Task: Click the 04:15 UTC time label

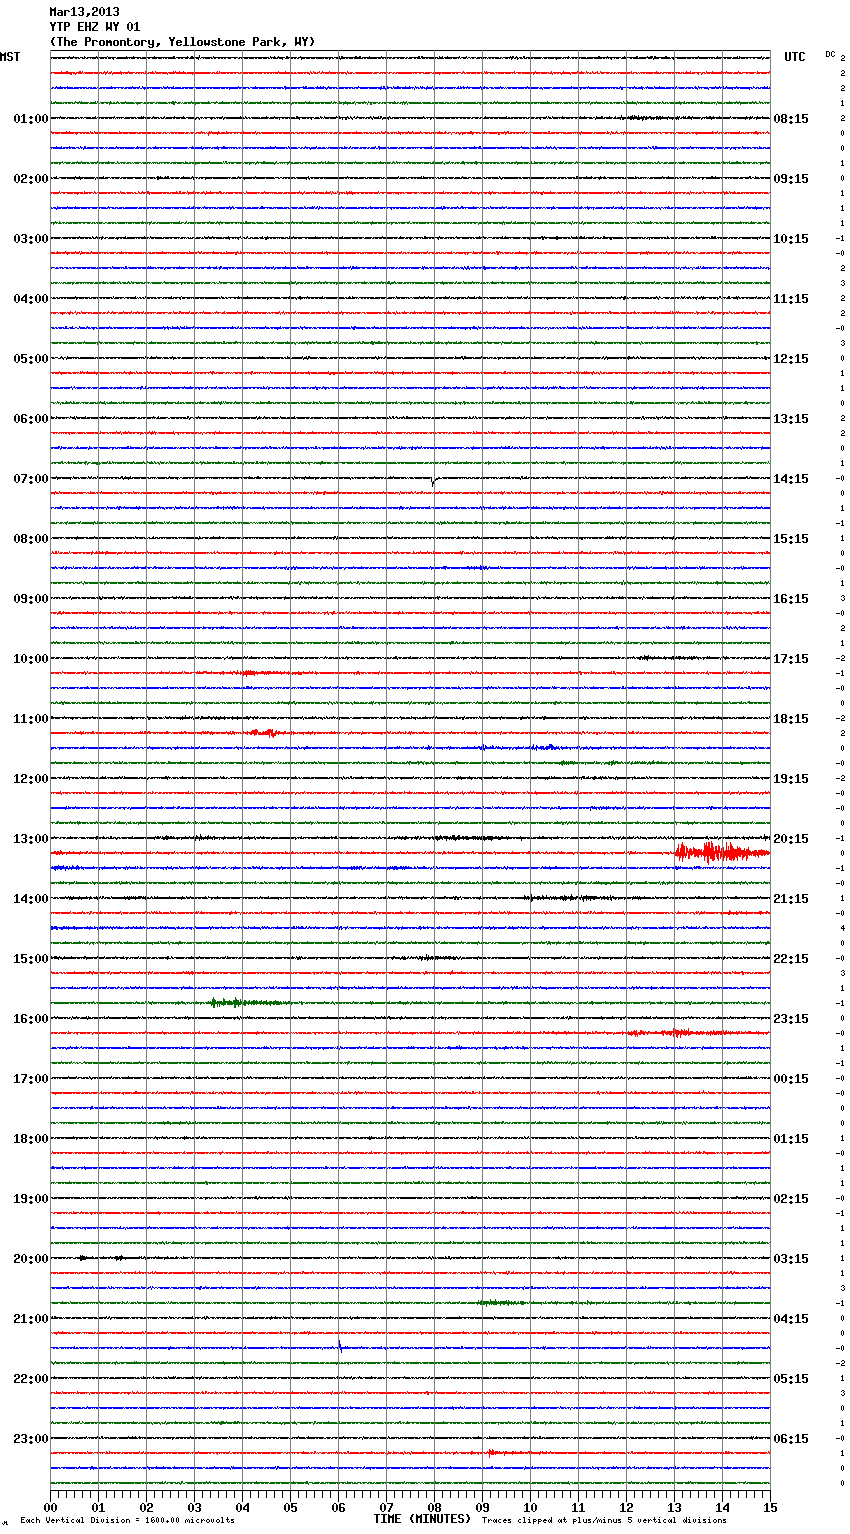Action: [791, 1319]
